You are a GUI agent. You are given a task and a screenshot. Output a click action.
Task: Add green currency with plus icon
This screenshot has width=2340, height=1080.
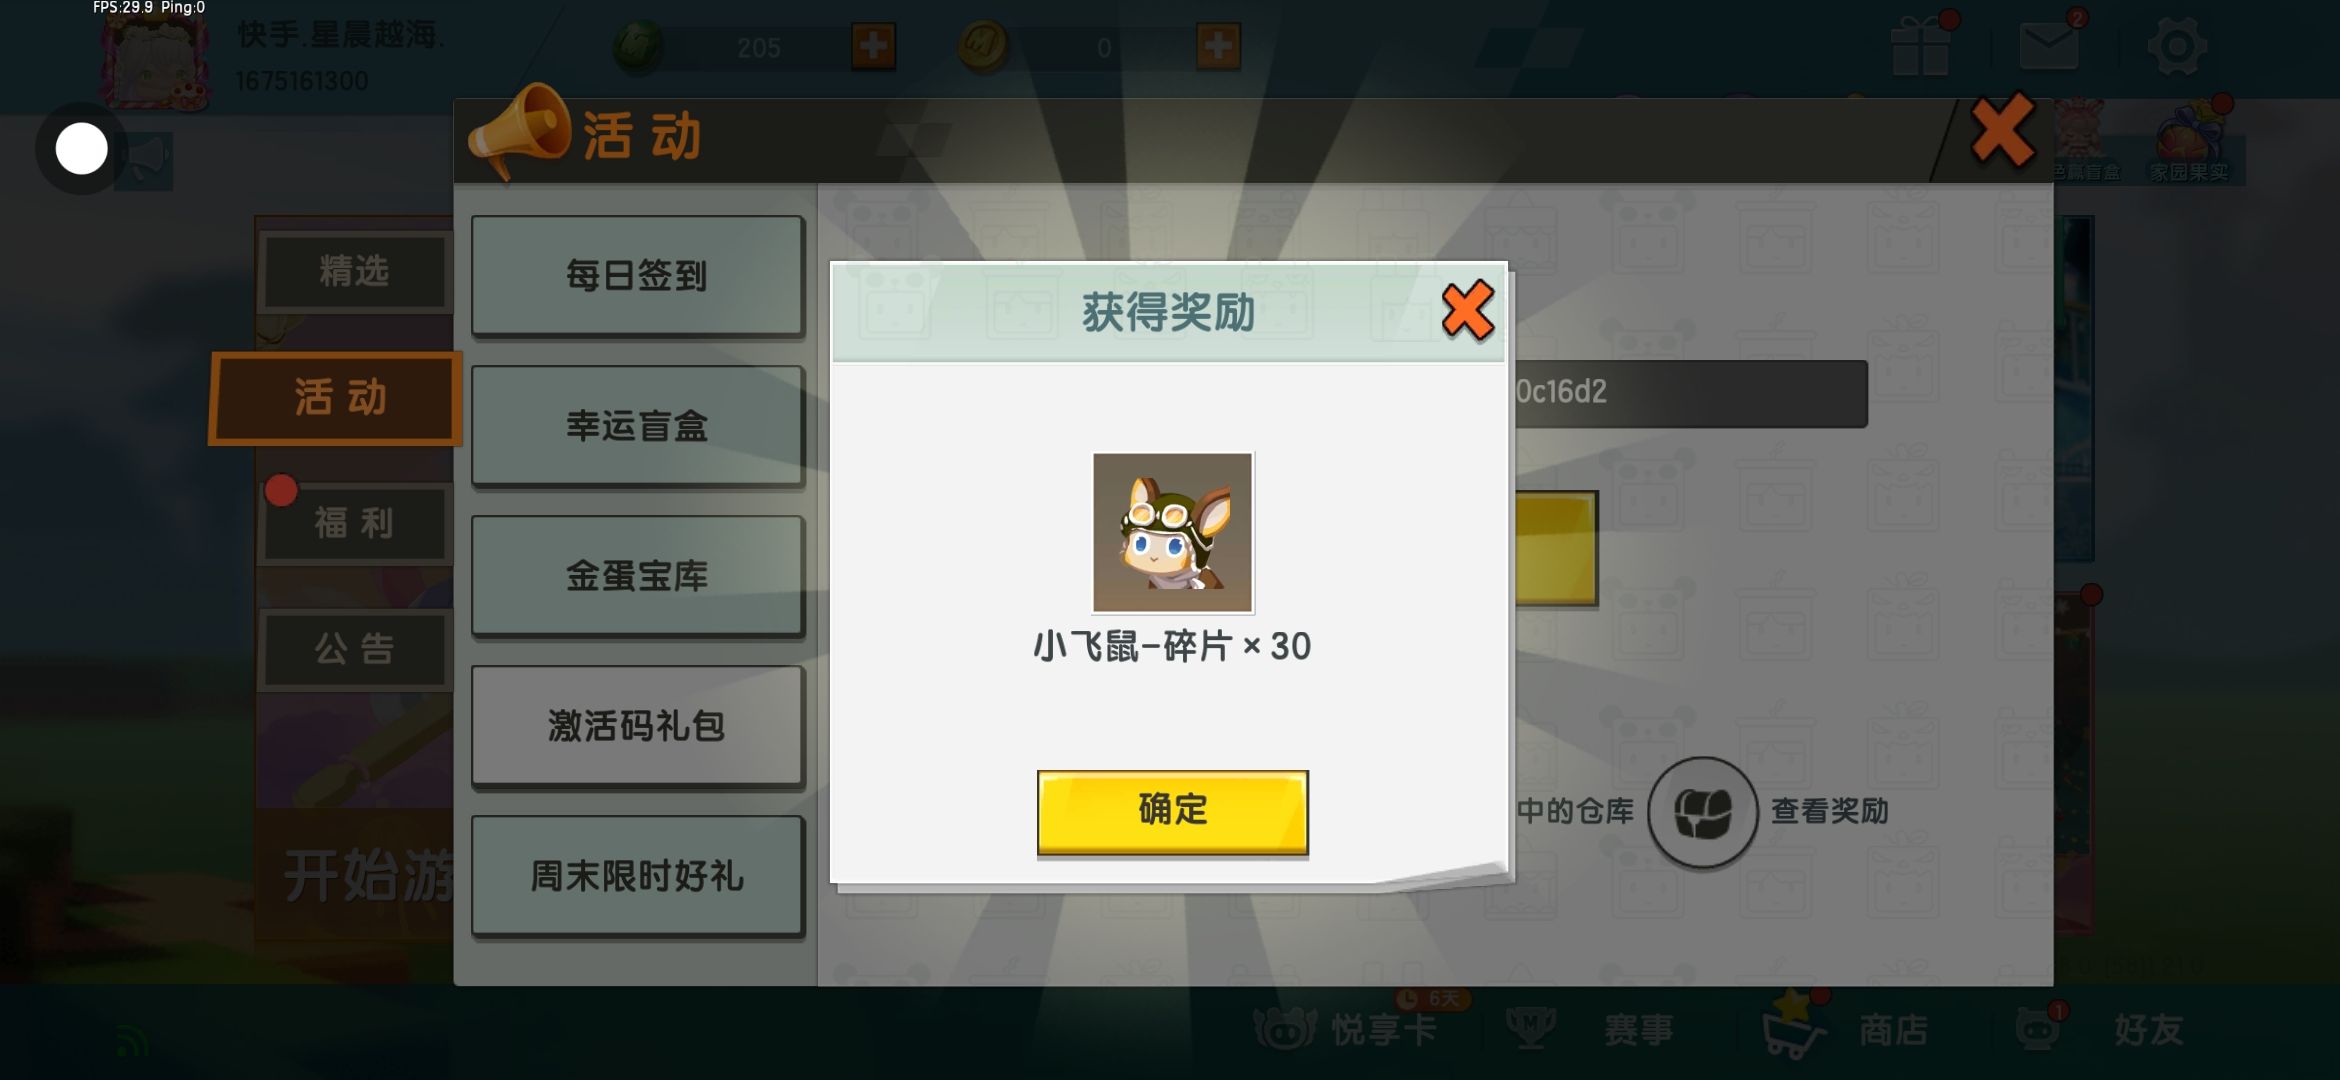pos(873,46)
